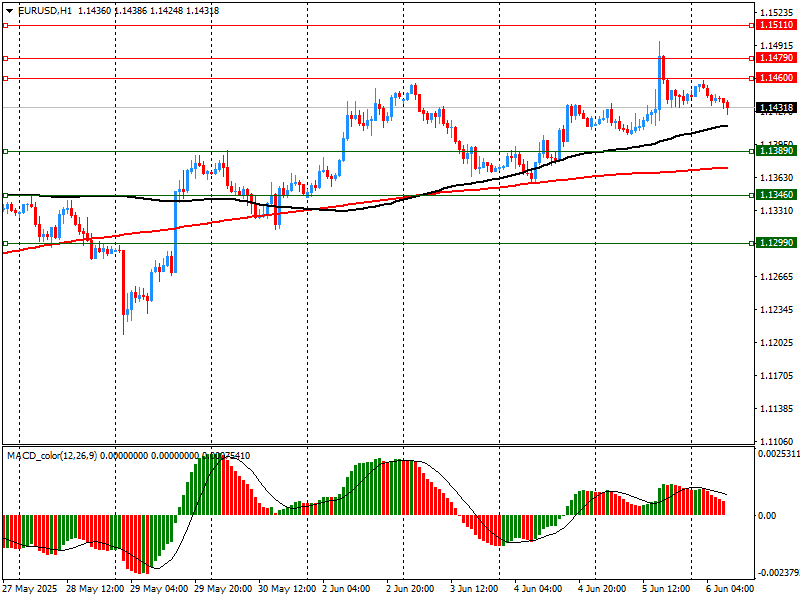
Task: Select the 1.12990 price level tag
Action: [x=776, y=243]
